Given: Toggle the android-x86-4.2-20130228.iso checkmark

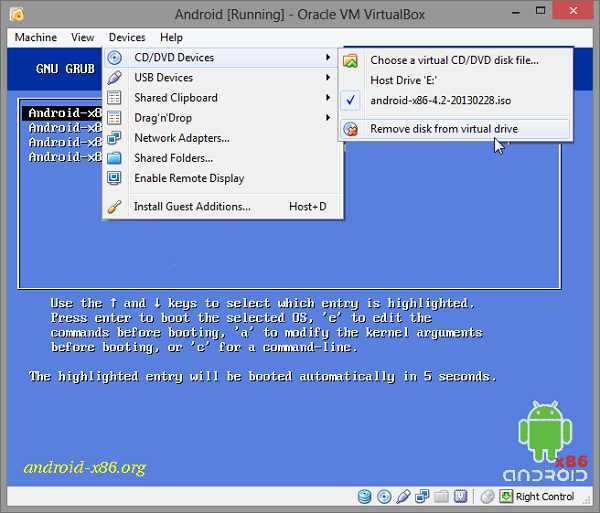Looking at the screenshot, I should click(x=350, y=100).
